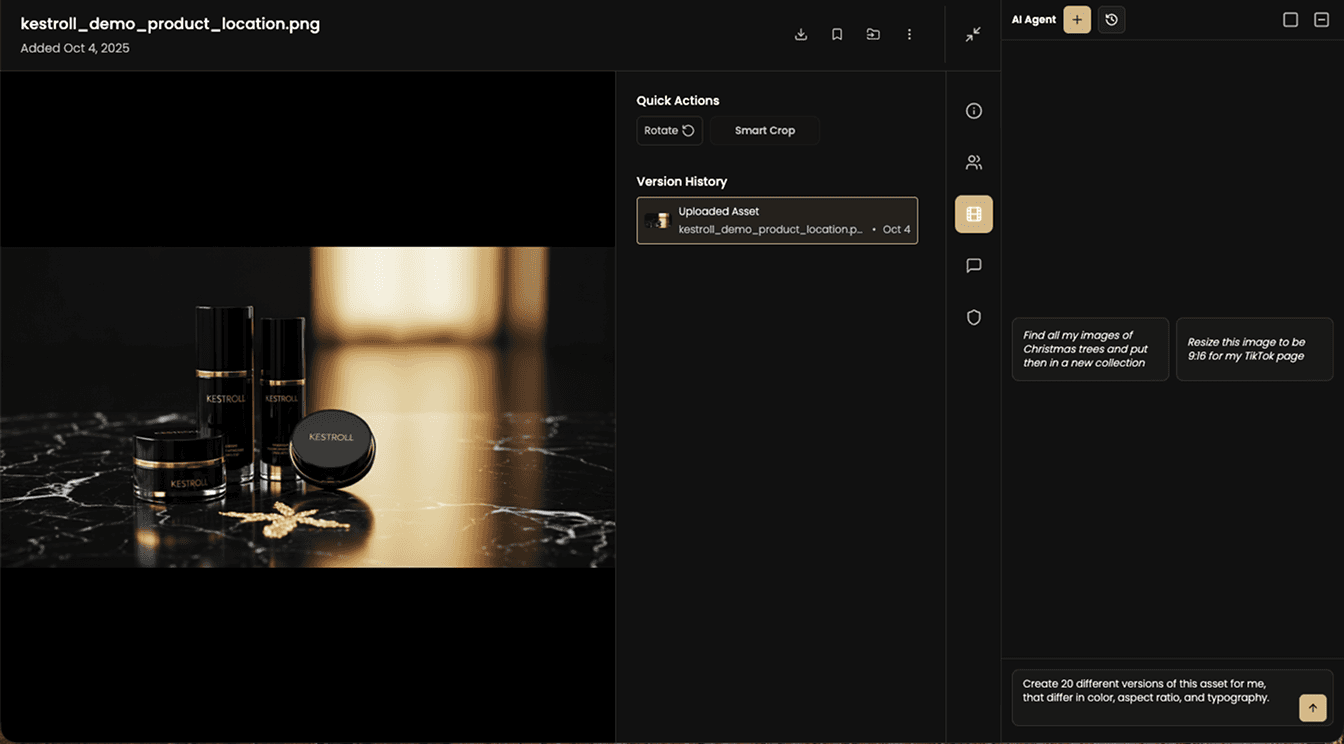This screenshot has height=744, width=1344.
Task: Open the three-dot more options menu
Action: (909, 34)
